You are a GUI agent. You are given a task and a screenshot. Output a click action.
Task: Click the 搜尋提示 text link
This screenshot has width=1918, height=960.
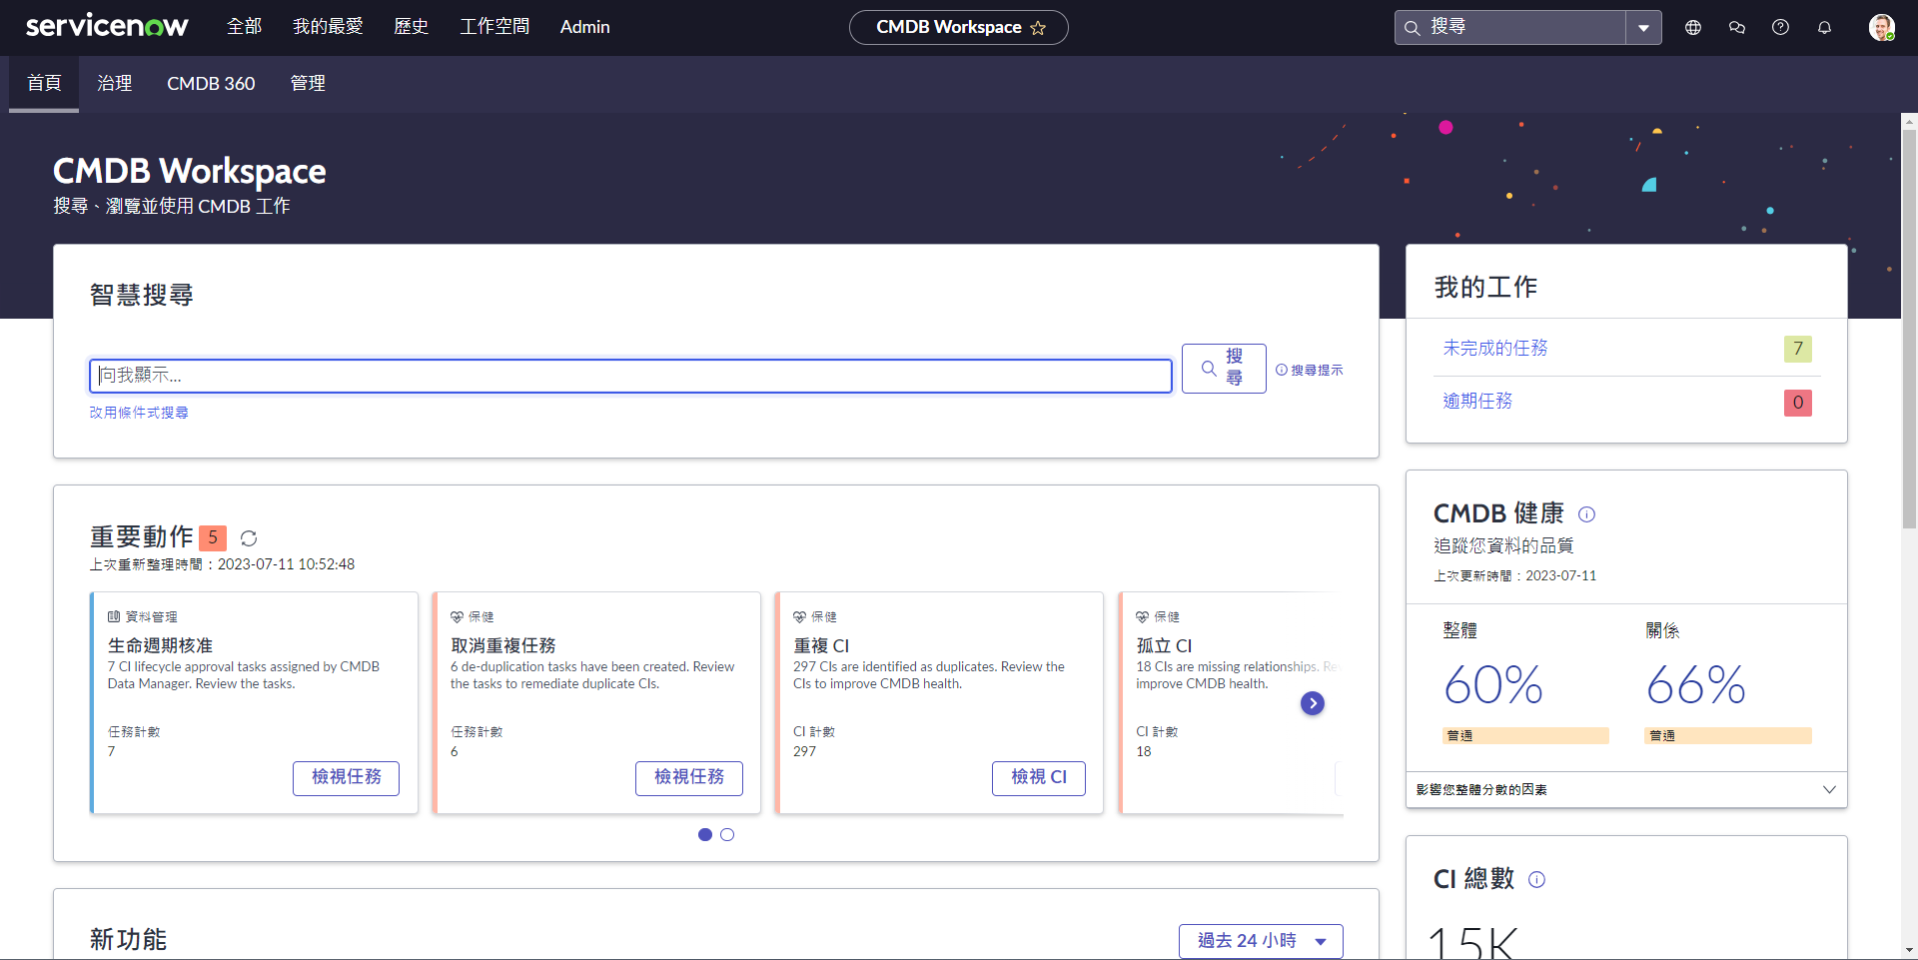[x=1316, y=370]
